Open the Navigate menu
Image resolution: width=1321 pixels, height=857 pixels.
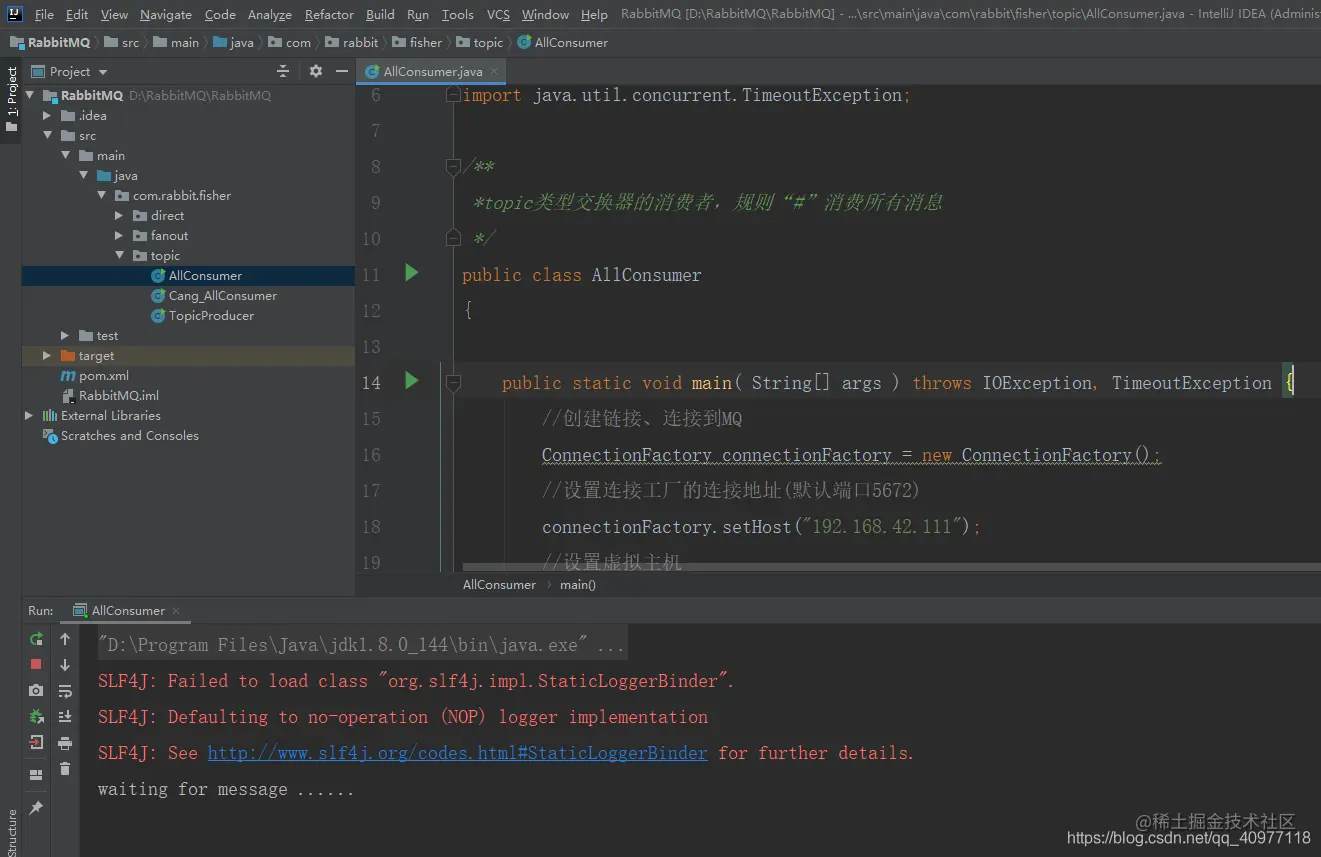(166, 14)
